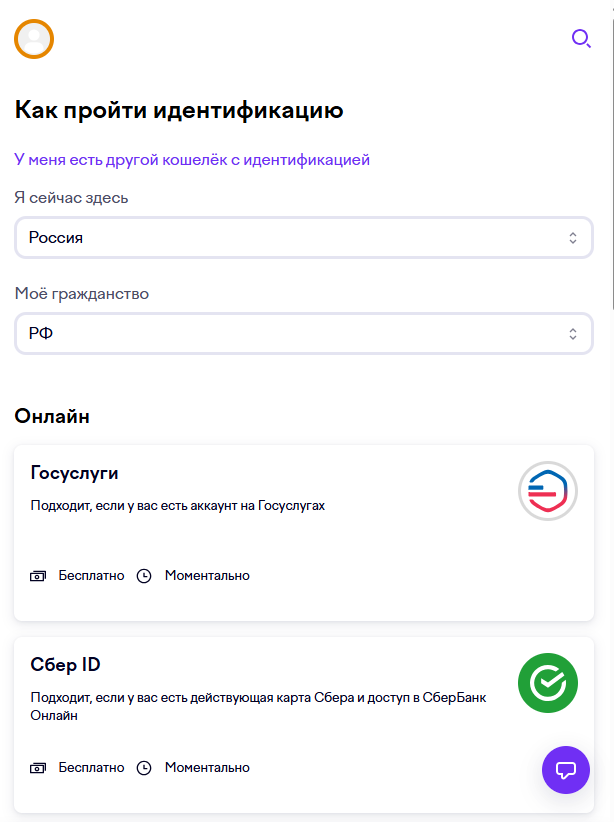Image resolution: width=614 pixels, height=822 pixels.
Task: Click Моментально label in Сбер ID card
Action: 207,767
